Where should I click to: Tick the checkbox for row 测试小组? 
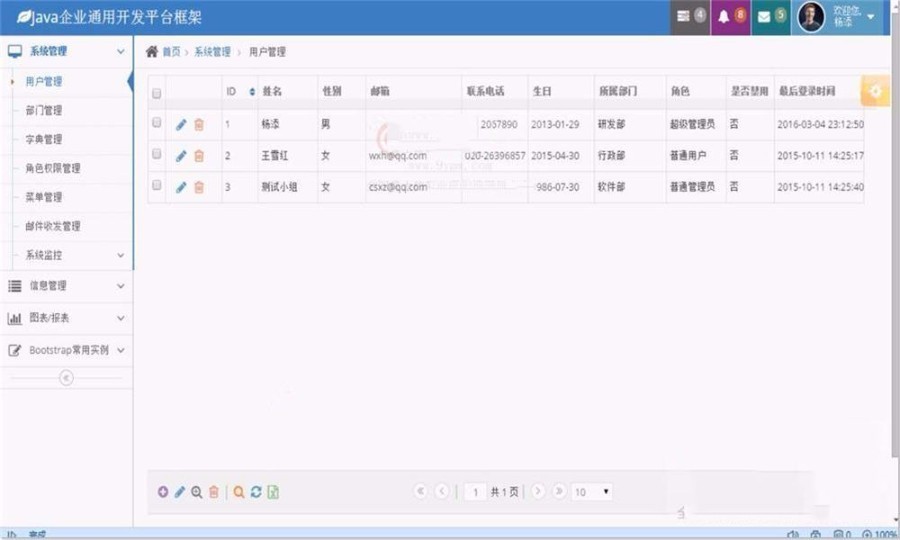156,186
